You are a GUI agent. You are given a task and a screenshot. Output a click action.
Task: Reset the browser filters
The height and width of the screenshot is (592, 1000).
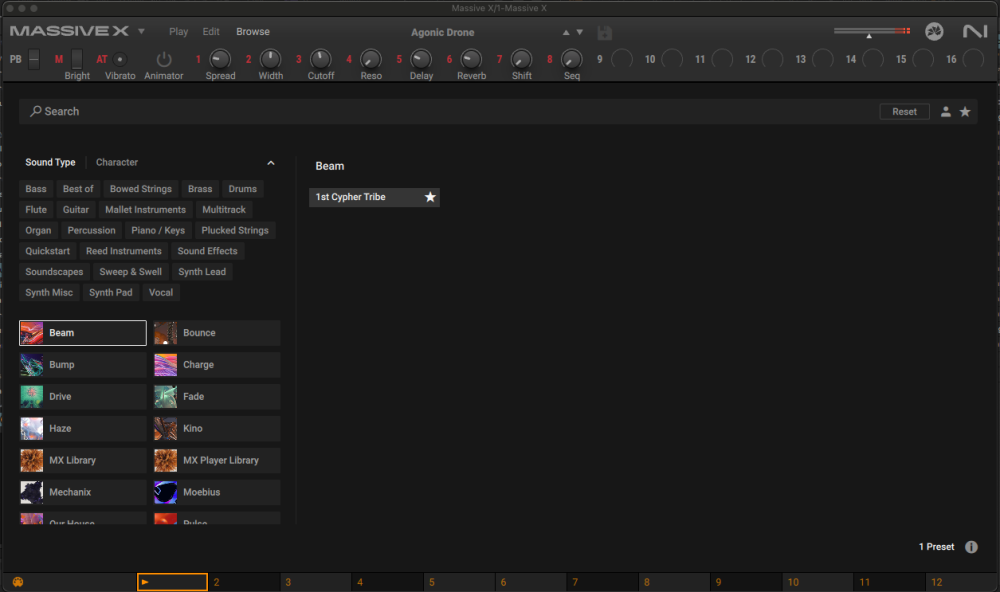click(x=904, y=112)
